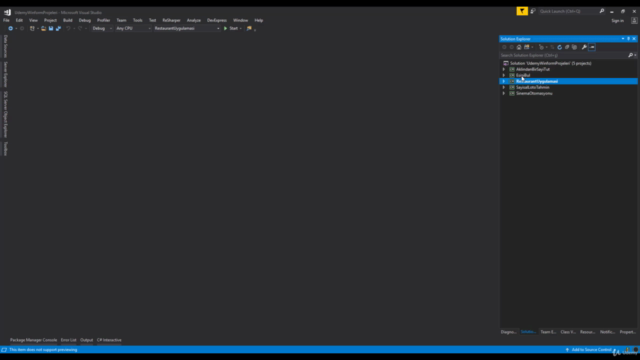The width and height of the screenshot is (640, 360).
Task: Click the Show All Files icon
Action: [x=574, y=47]
